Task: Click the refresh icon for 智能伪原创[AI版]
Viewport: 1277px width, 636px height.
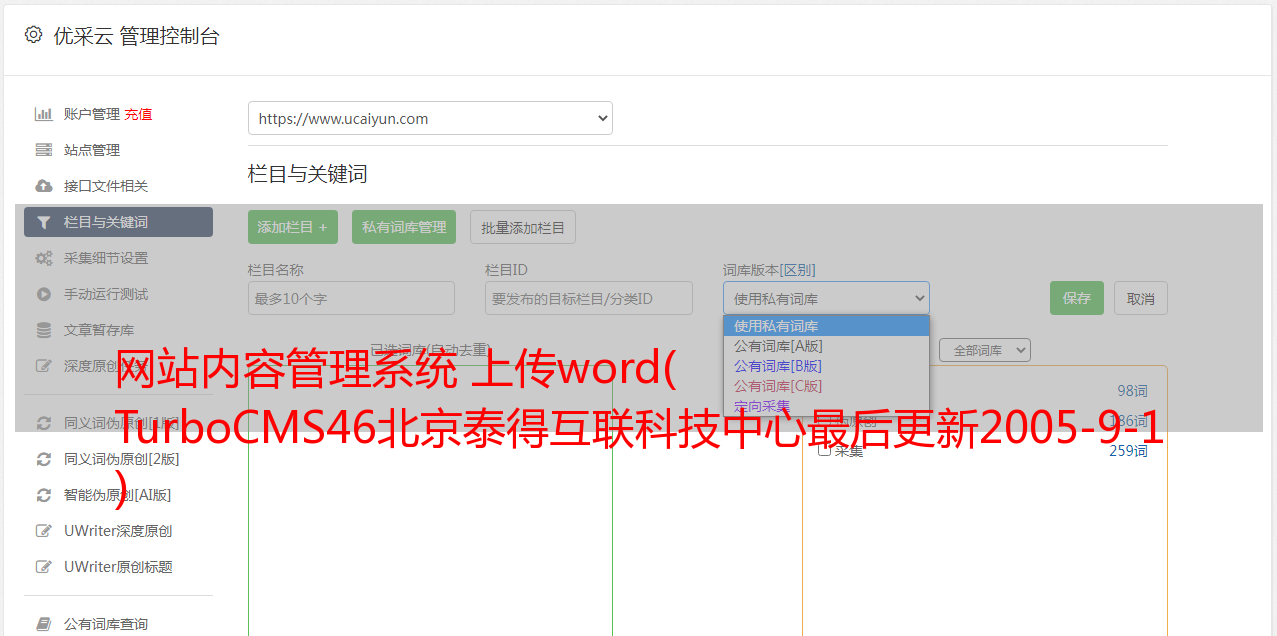Action: (44, 495)
